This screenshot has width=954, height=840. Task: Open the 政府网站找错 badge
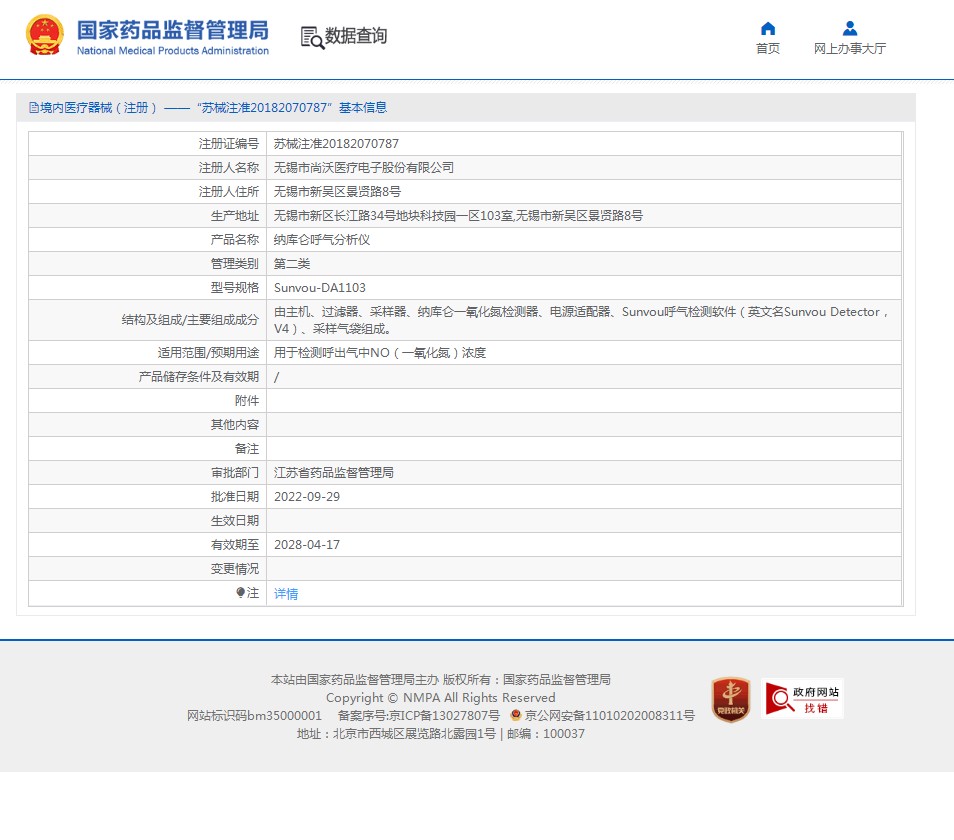(803, 699)
